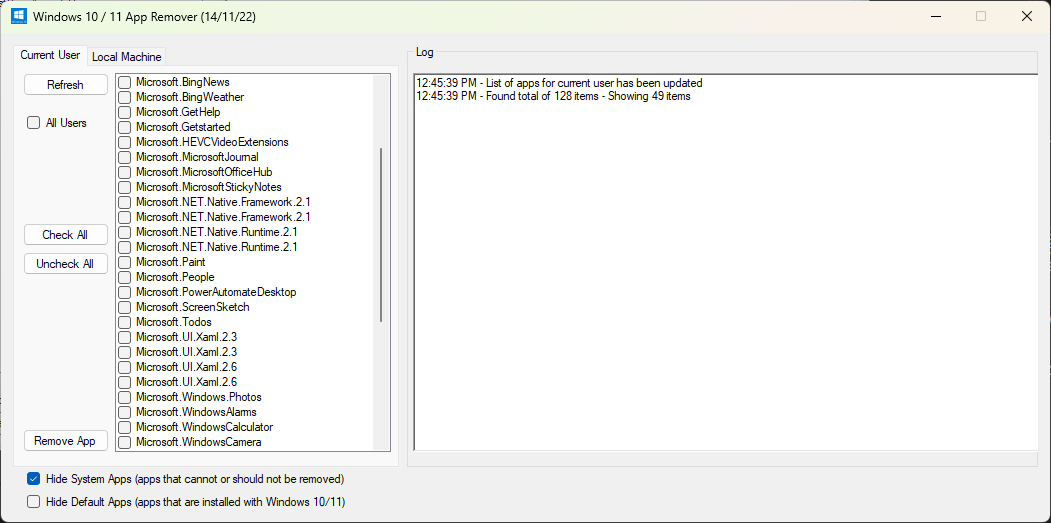Select the Microsoft.WindowsCalculator checkbox
Screen dimensions: 1051x523
125,427
